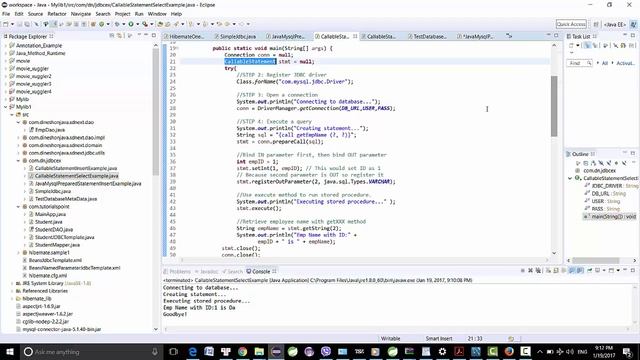Viewport: 640px width, 360px height.
Task: Click the Open Perspective icon next to Quick Access
Action: 596,24
